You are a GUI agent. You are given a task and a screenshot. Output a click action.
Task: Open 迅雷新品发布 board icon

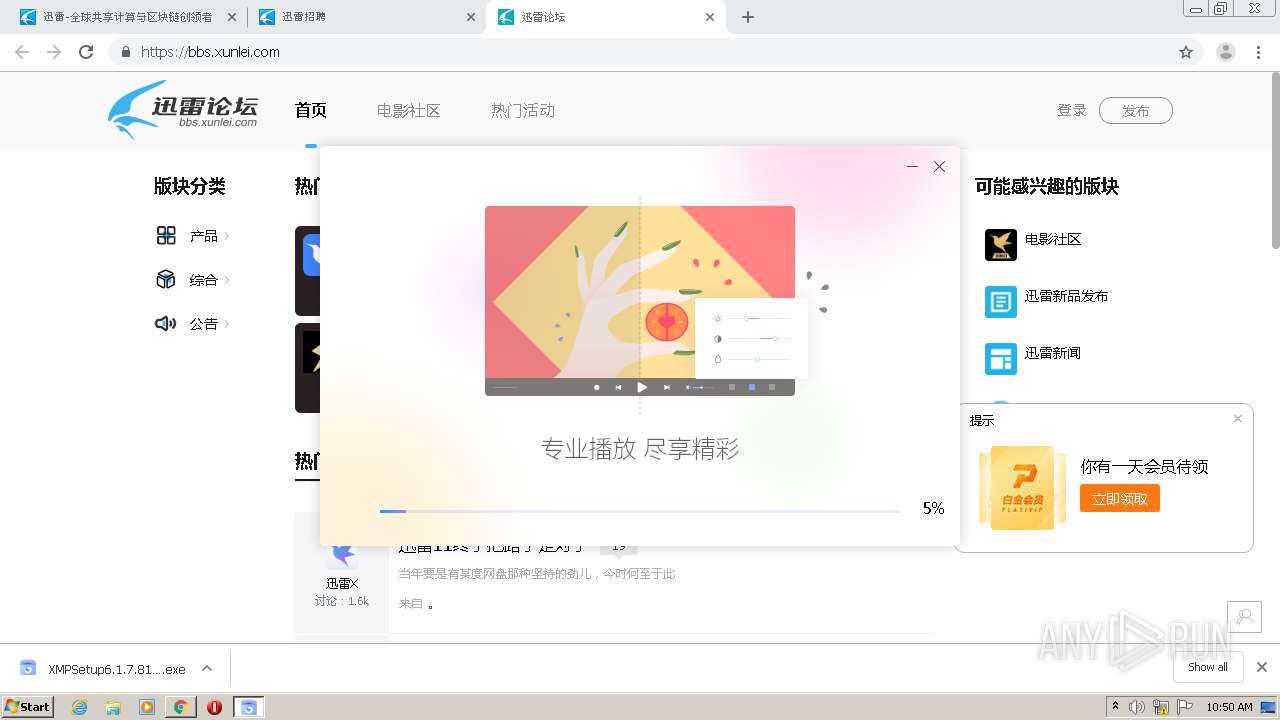pyautogui.click(x=1001, y=302)
